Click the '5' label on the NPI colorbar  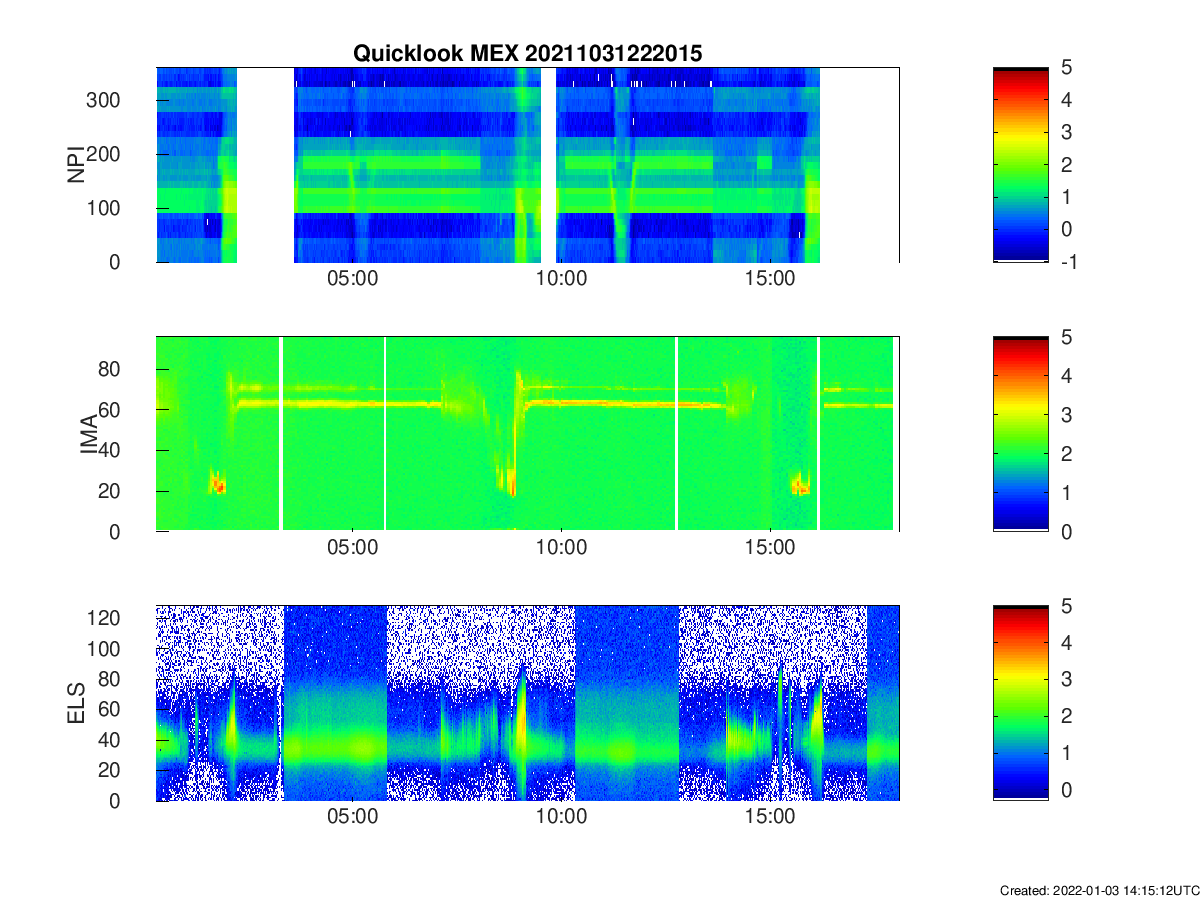point(1066,68)
